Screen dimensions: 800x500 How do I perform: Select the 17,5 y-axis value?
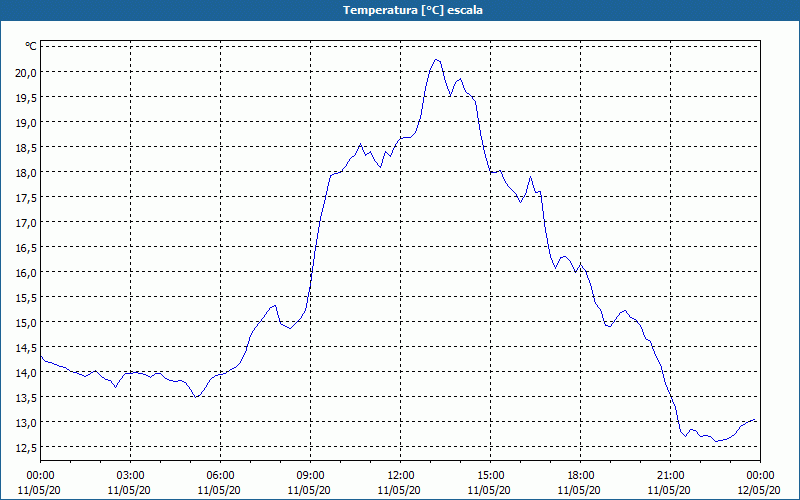(26, 197)
